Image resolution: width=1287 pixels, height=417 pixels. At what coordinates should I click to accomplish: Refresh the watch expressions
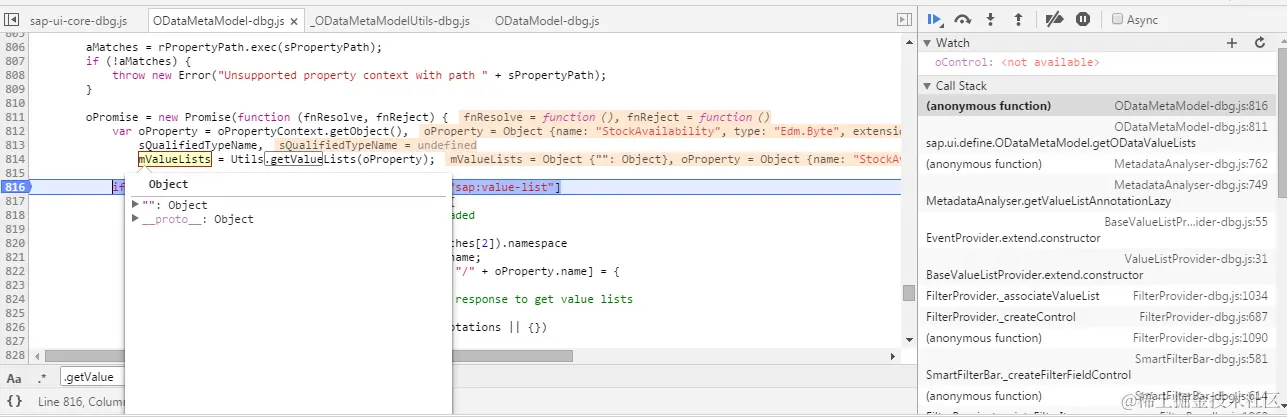click(1260, 43)
